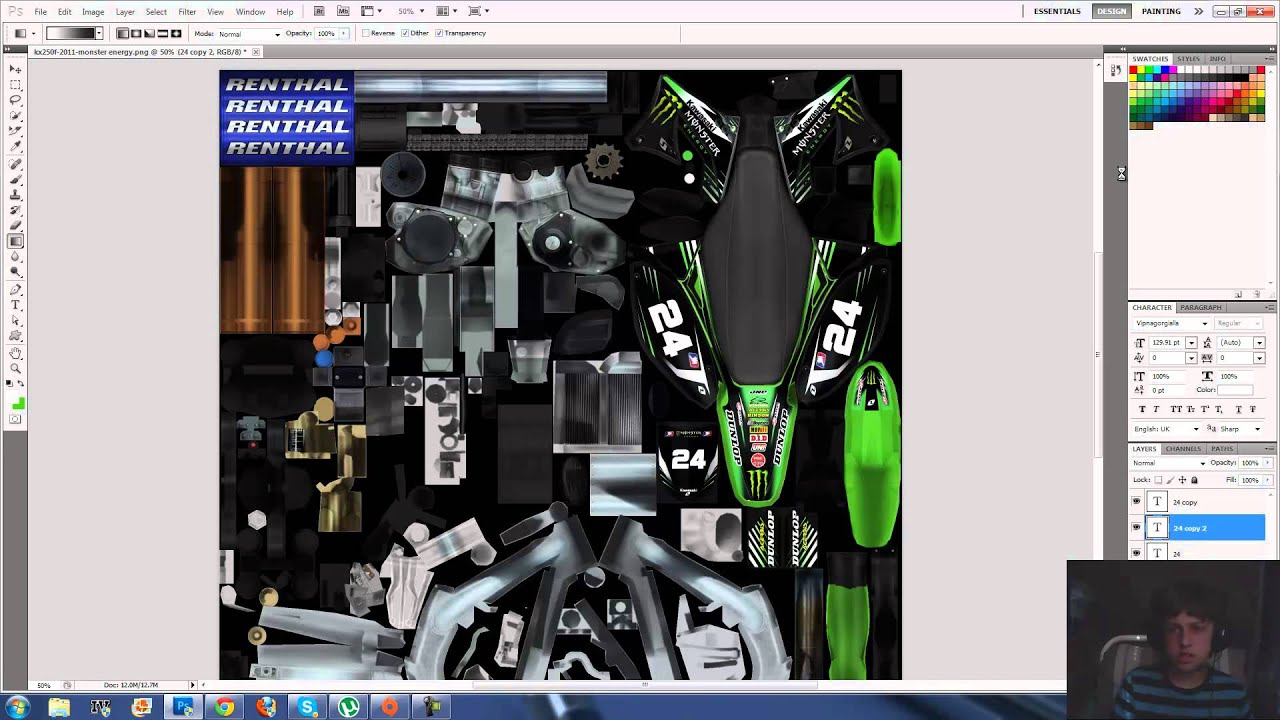Screen dimensions: 1280x720
Task: Toggle lock image pixels
Action: (x=1170, y=480)
